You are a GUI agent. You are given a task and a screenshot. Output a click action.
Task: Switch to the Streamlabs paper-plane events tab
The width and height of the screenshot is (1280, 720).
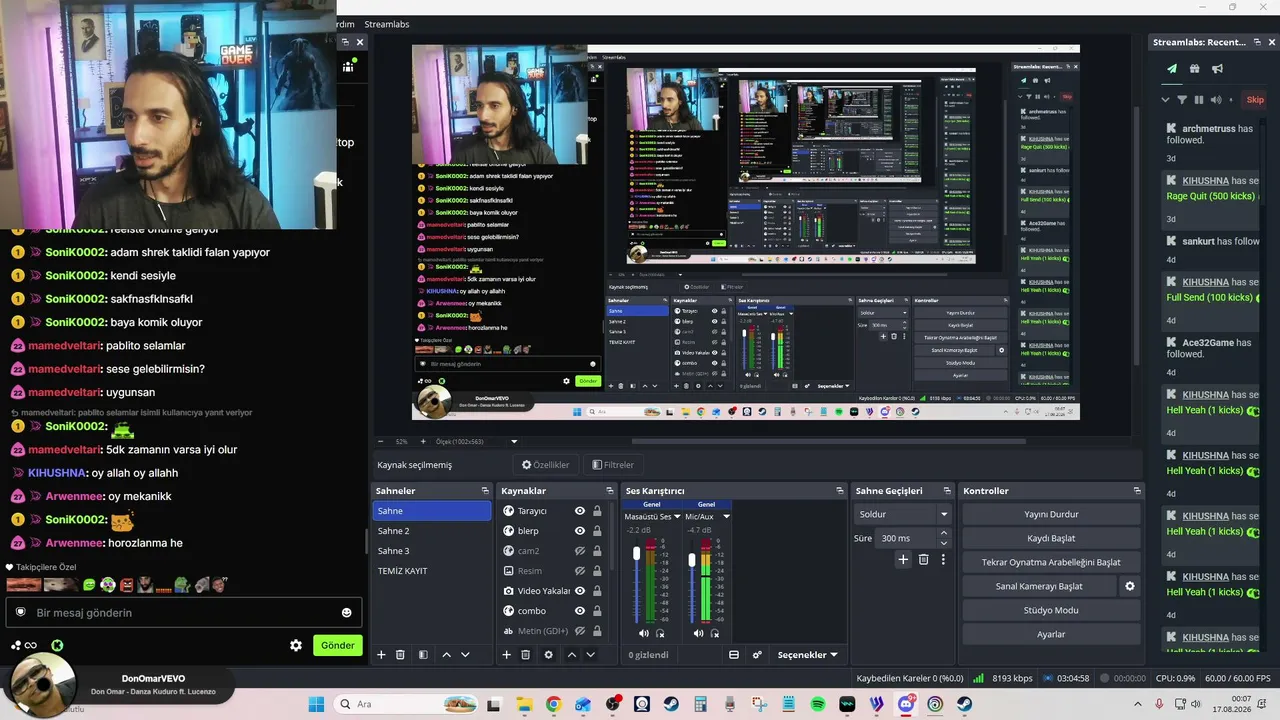coord(1172,69)
